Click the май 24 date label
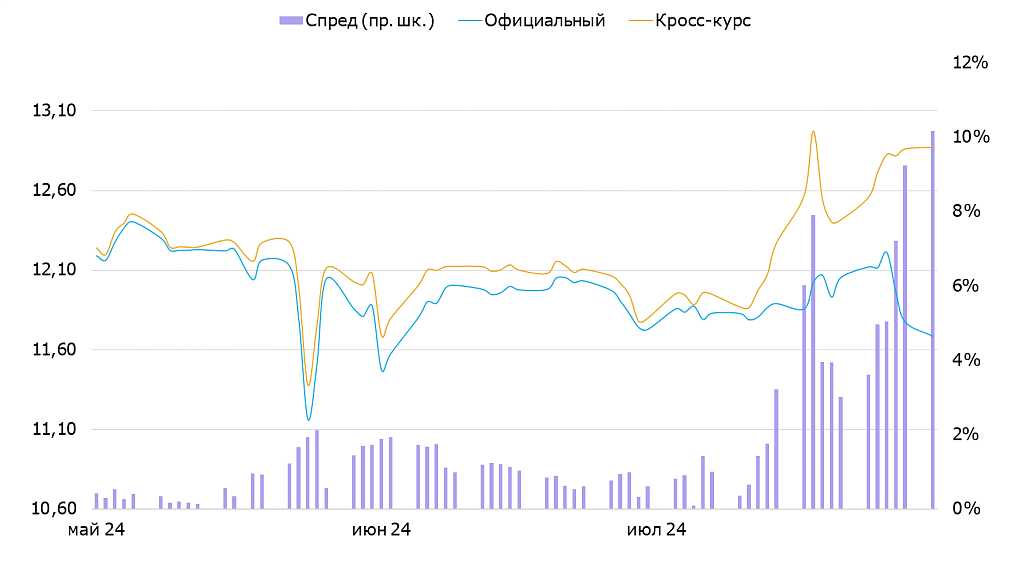1024x567 pixels. (x=96, y=528)
